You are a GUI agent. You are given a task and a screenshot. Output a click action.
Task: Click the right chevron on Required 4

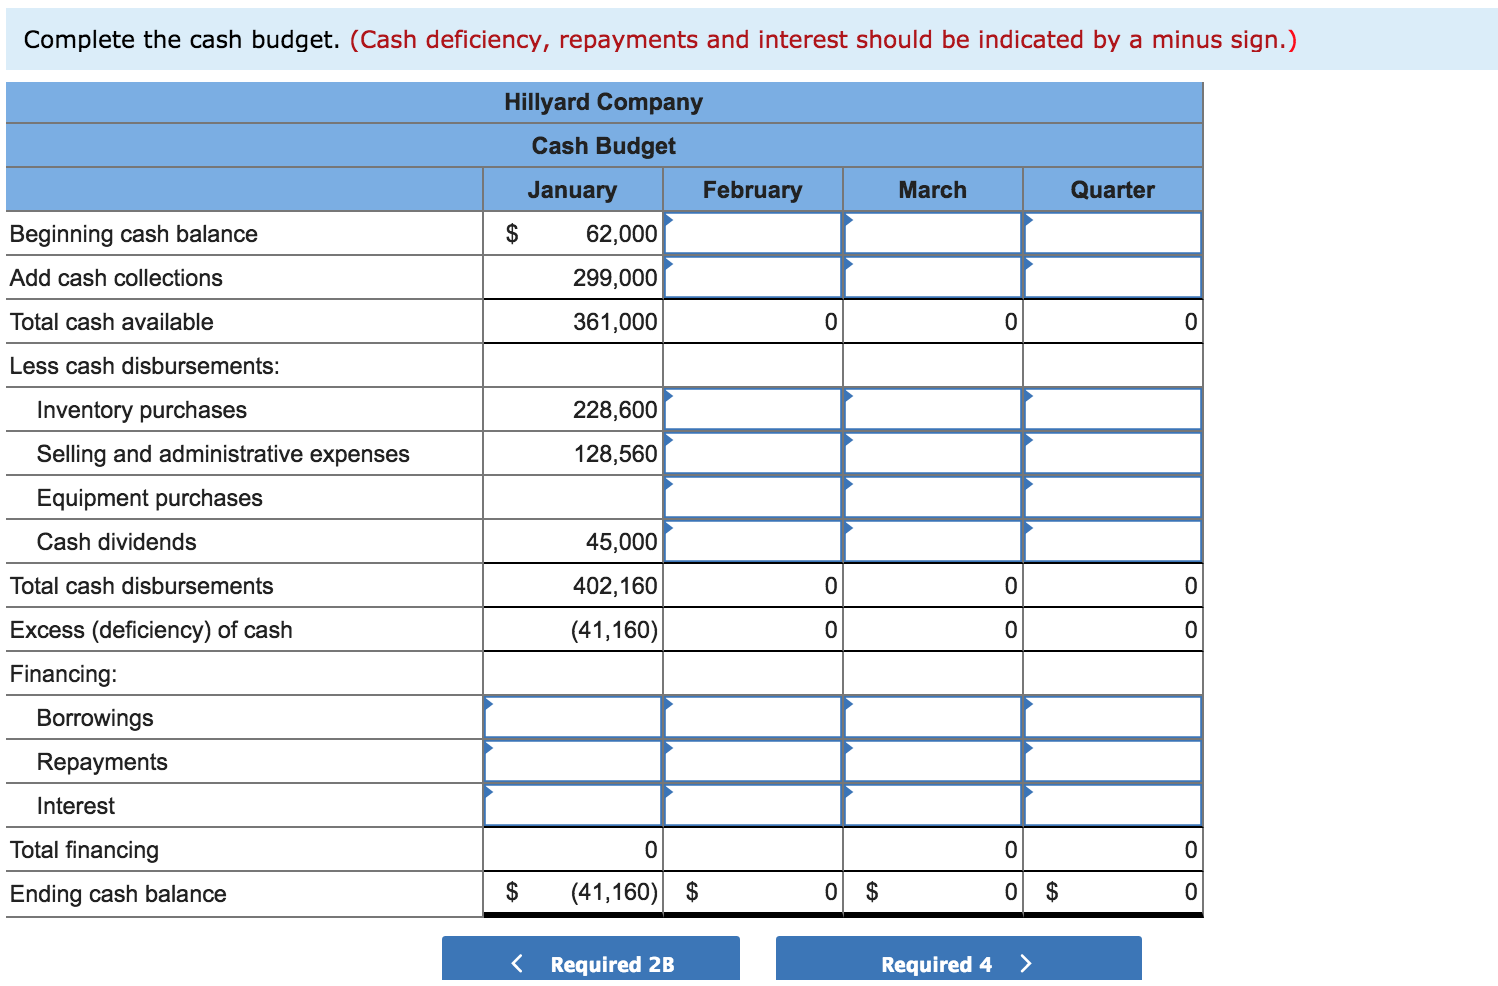pos(1026,962)
